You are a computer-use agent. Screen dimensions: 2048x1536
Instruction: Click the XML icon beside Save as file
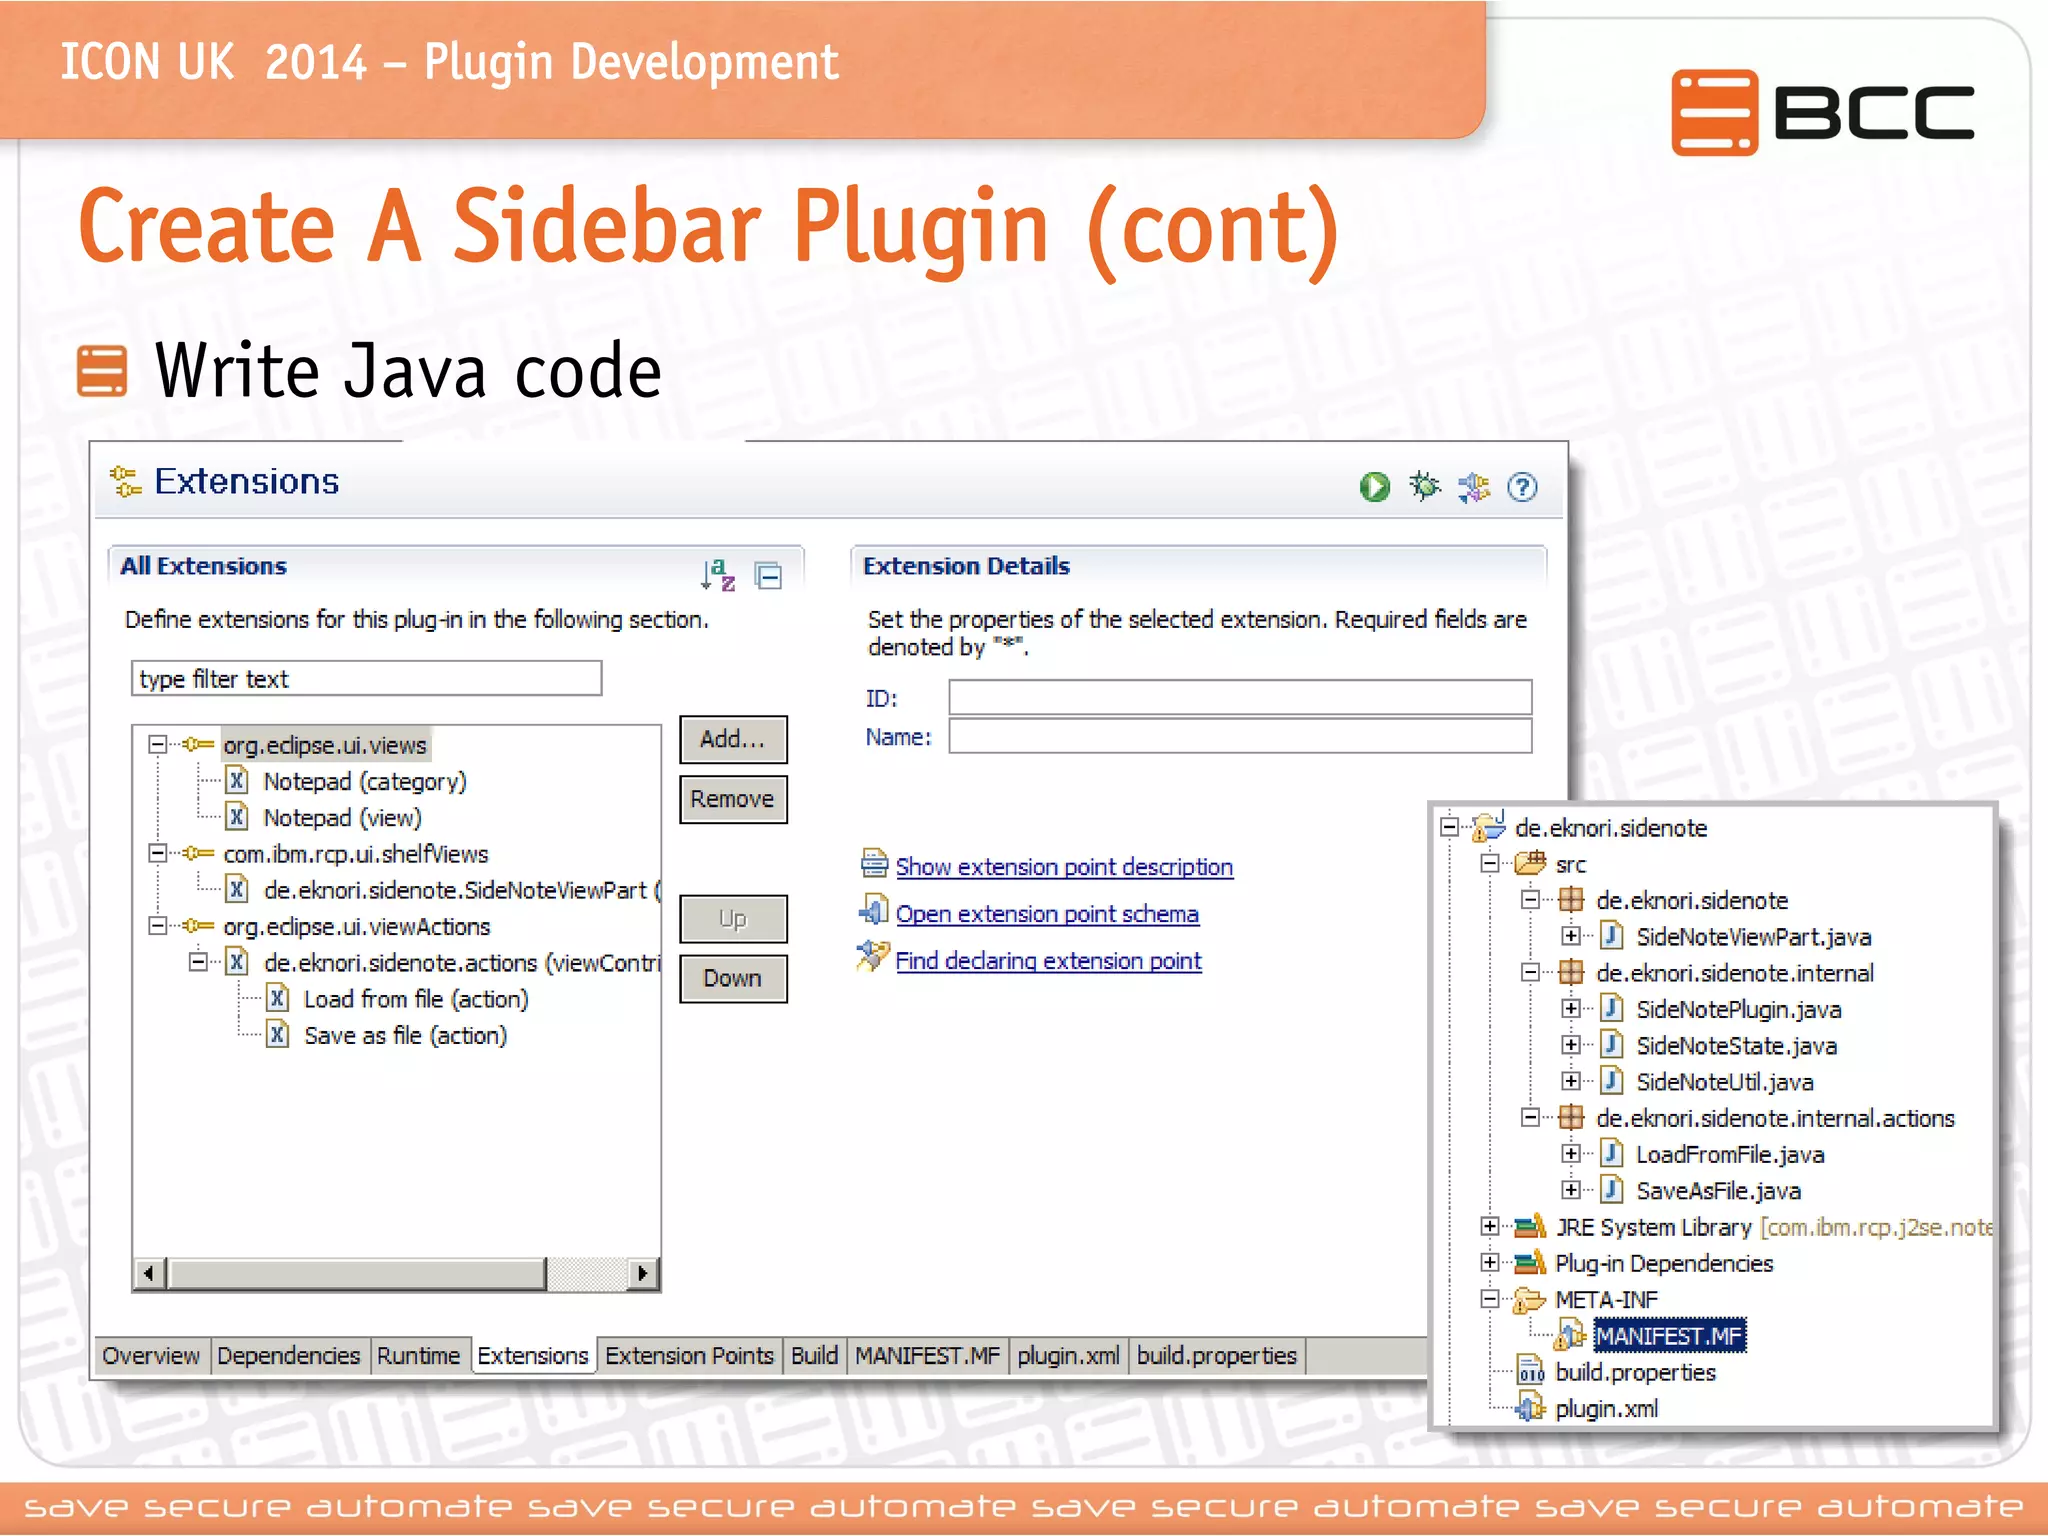pos(278,1035)
